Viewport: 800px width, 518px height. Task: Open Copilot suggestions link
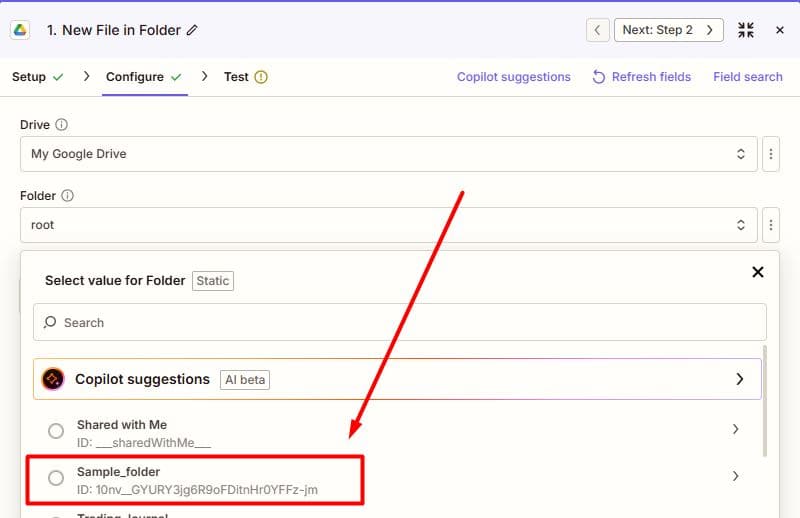click(x=513, y=77)
